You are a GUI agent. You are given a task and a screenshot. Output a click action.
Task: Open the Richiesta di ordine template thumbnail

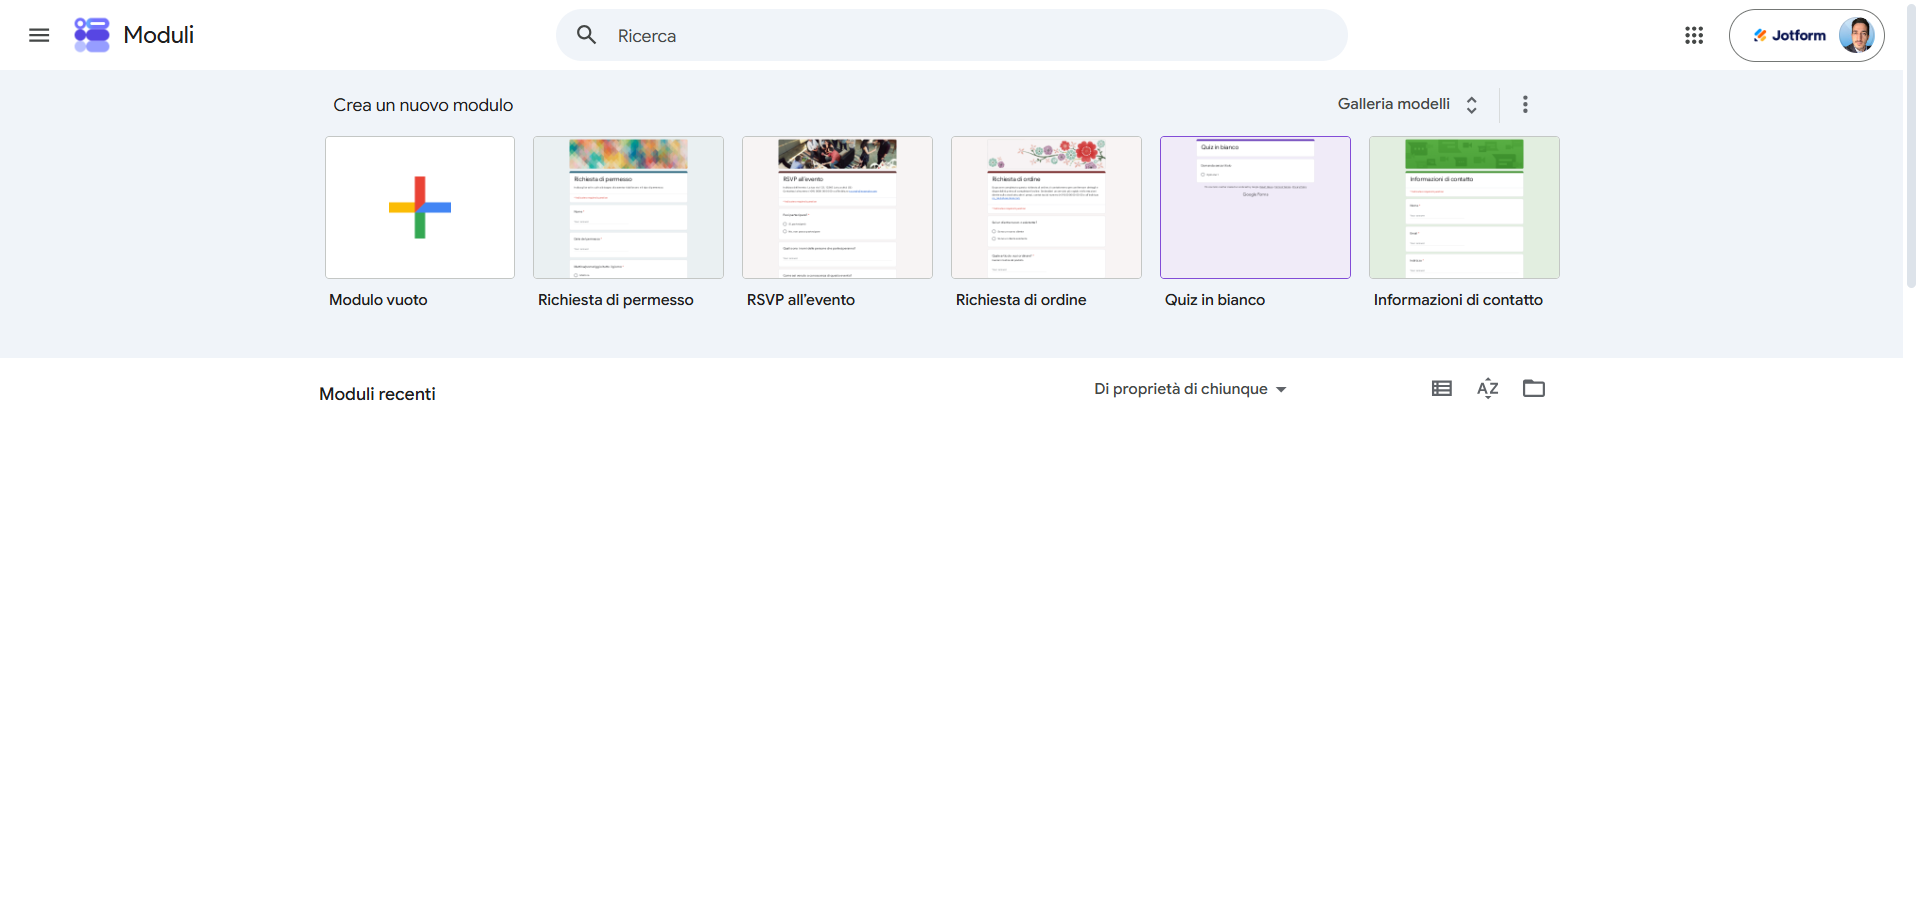click(x=1046, y=207)
